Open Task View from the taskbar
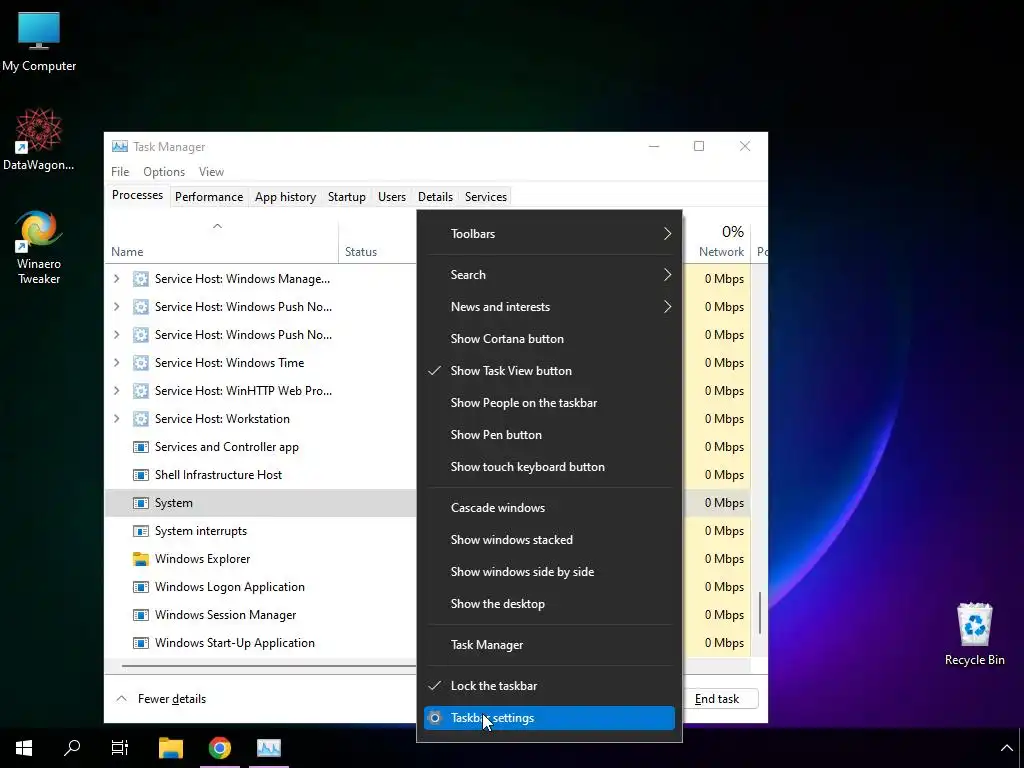This screenshot has height=768, width=1024. click(x=120, y=748)
